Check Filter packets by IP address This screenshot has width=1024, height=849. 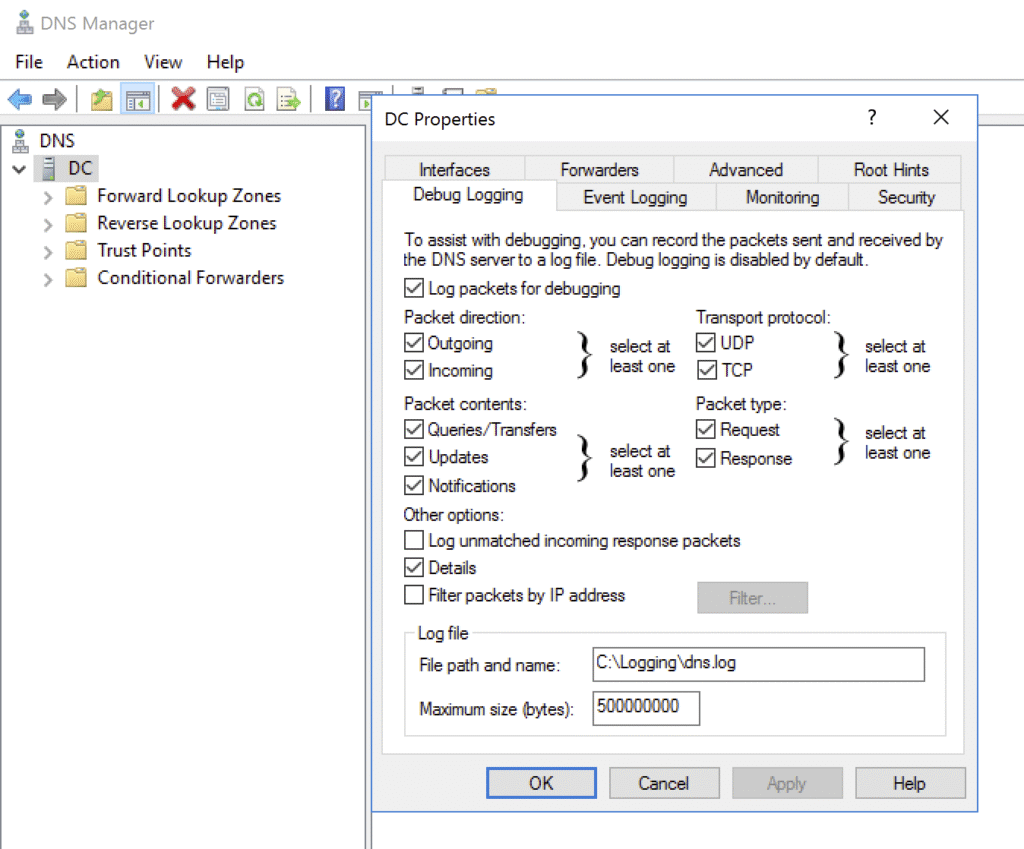click(x=414, y=596)
